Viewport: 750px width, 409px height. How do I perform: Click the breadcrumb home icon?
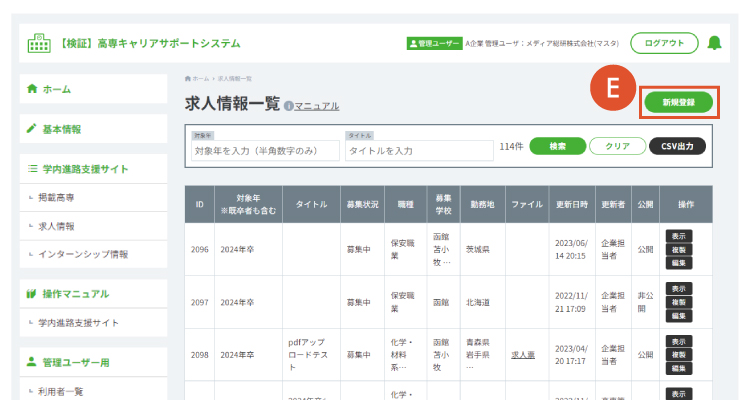pos(188,78)
